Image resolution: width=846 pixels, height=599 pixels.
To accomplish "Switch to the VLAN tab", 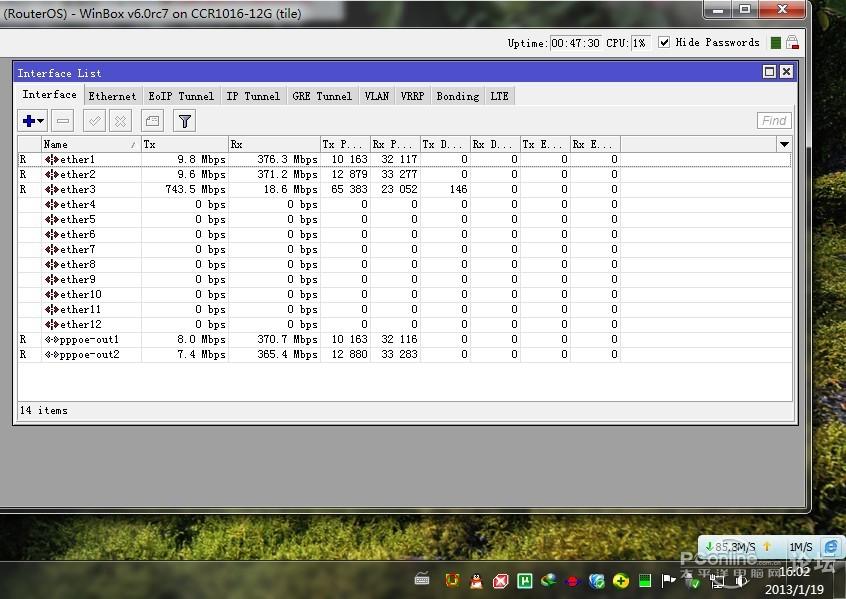I will tap(377, 96).
